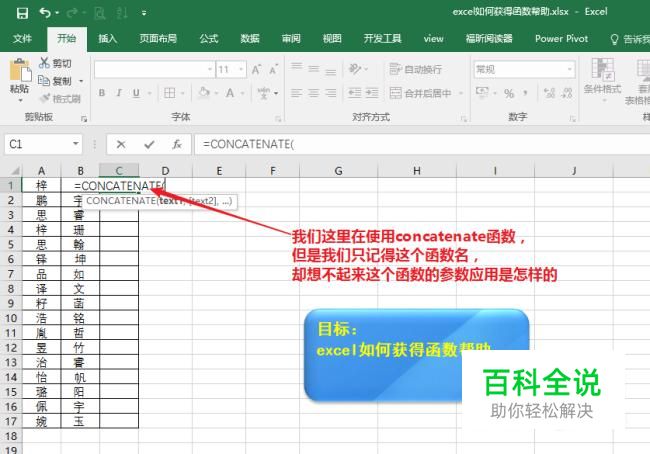Open the 文件 menu tab
Screen dimensions: 650x454
coord(22,39)
